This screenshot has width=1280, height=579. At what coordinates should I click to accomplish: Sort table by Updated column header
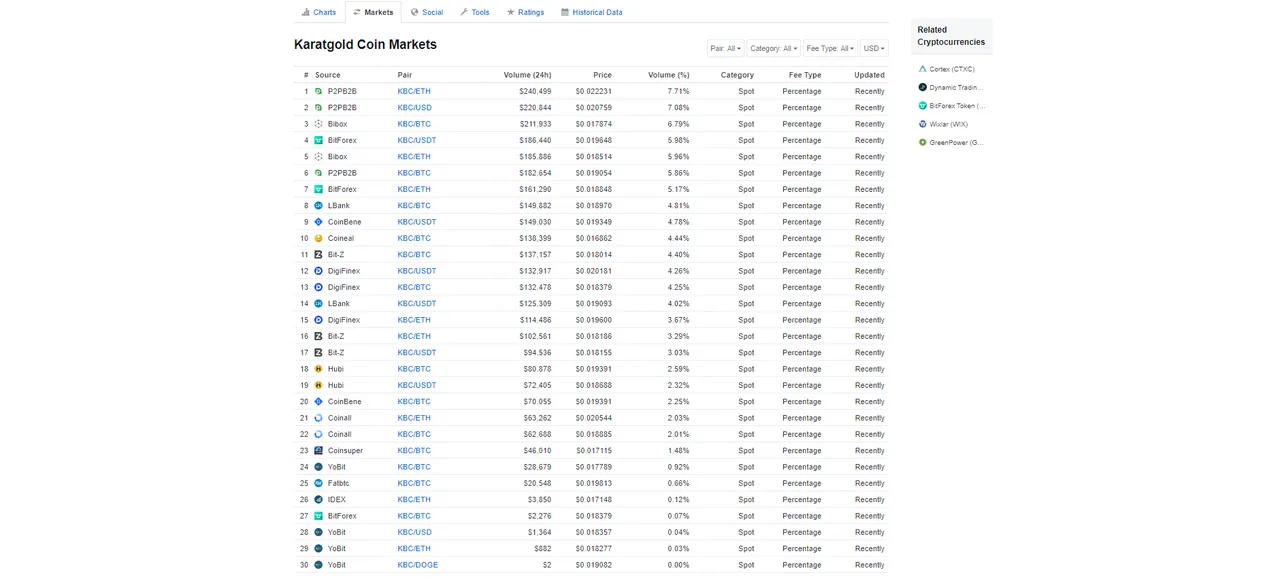869,75
